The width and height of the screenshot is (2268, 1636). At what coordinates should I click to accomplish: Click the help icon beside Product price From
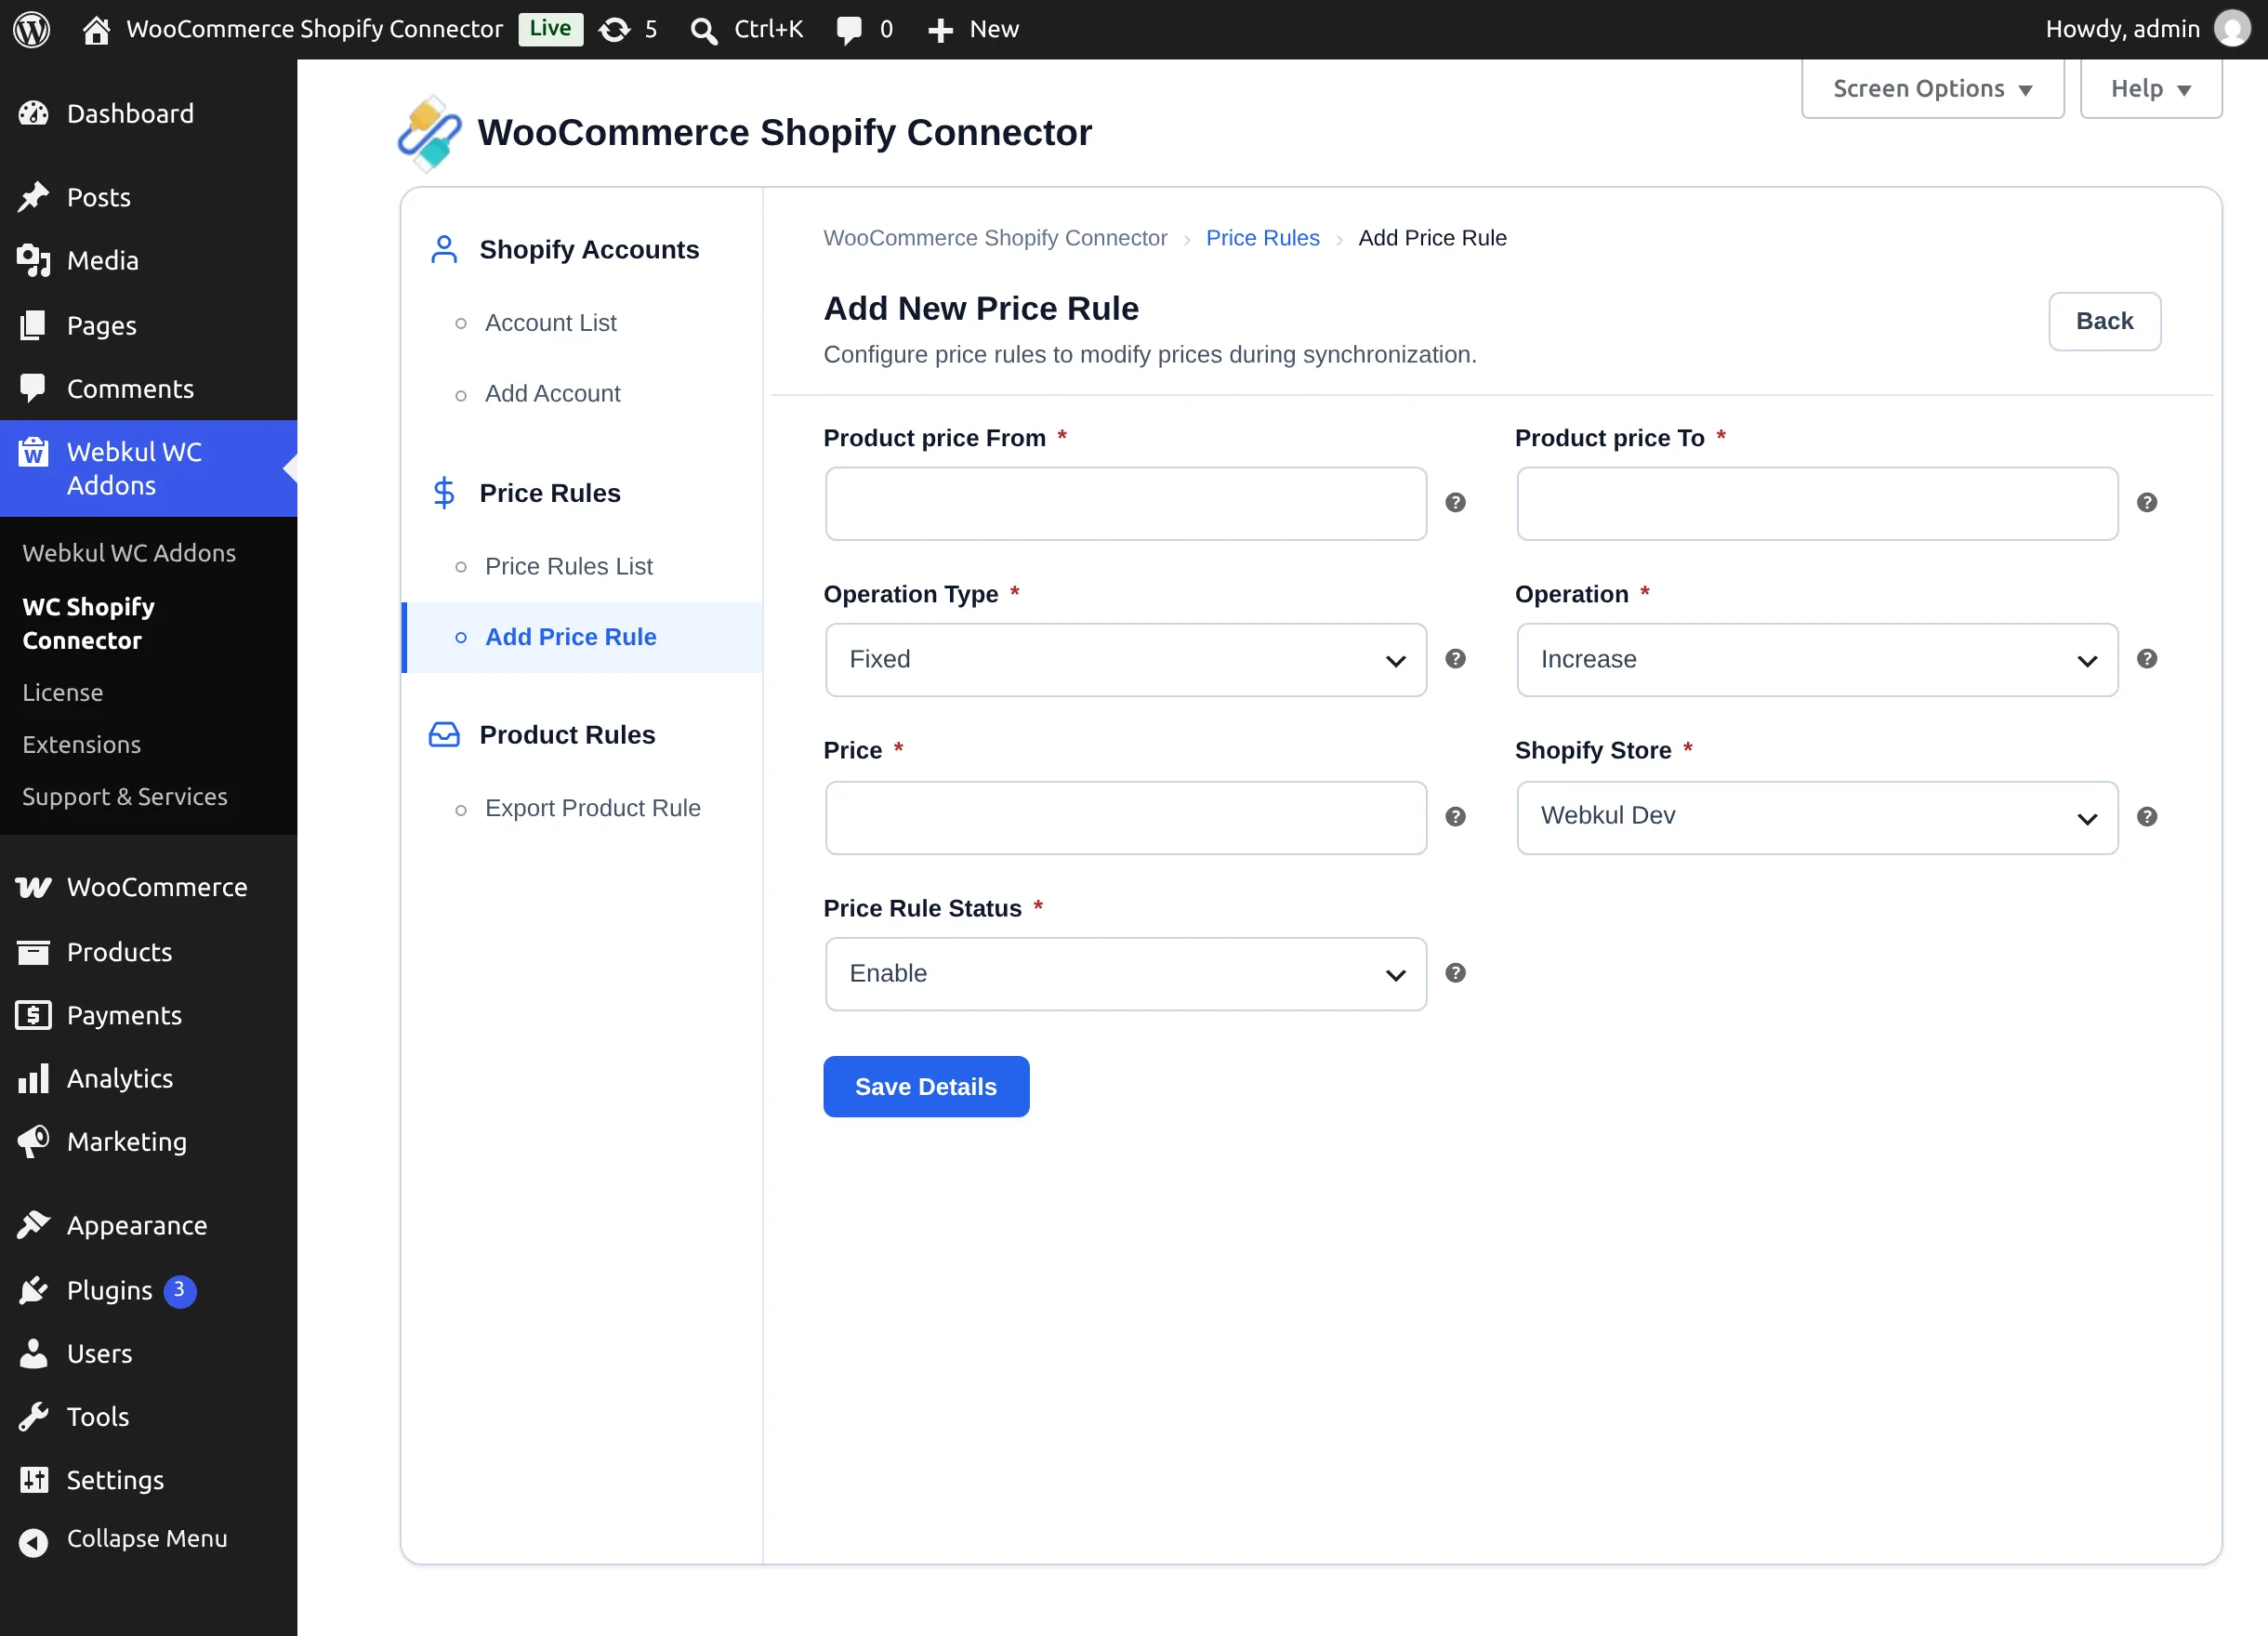[x=1455, y=503]
